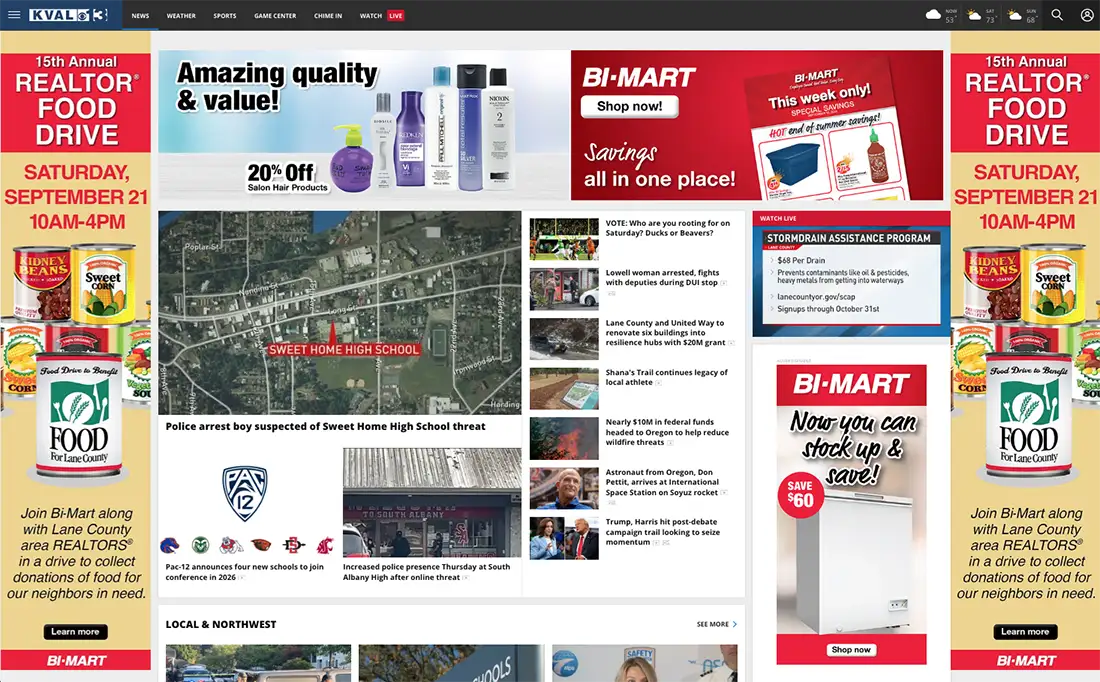This screenshot has width=1100, height=682.
Task: Click the Pac-12 shield logo image
Action: tap(244, 494)
